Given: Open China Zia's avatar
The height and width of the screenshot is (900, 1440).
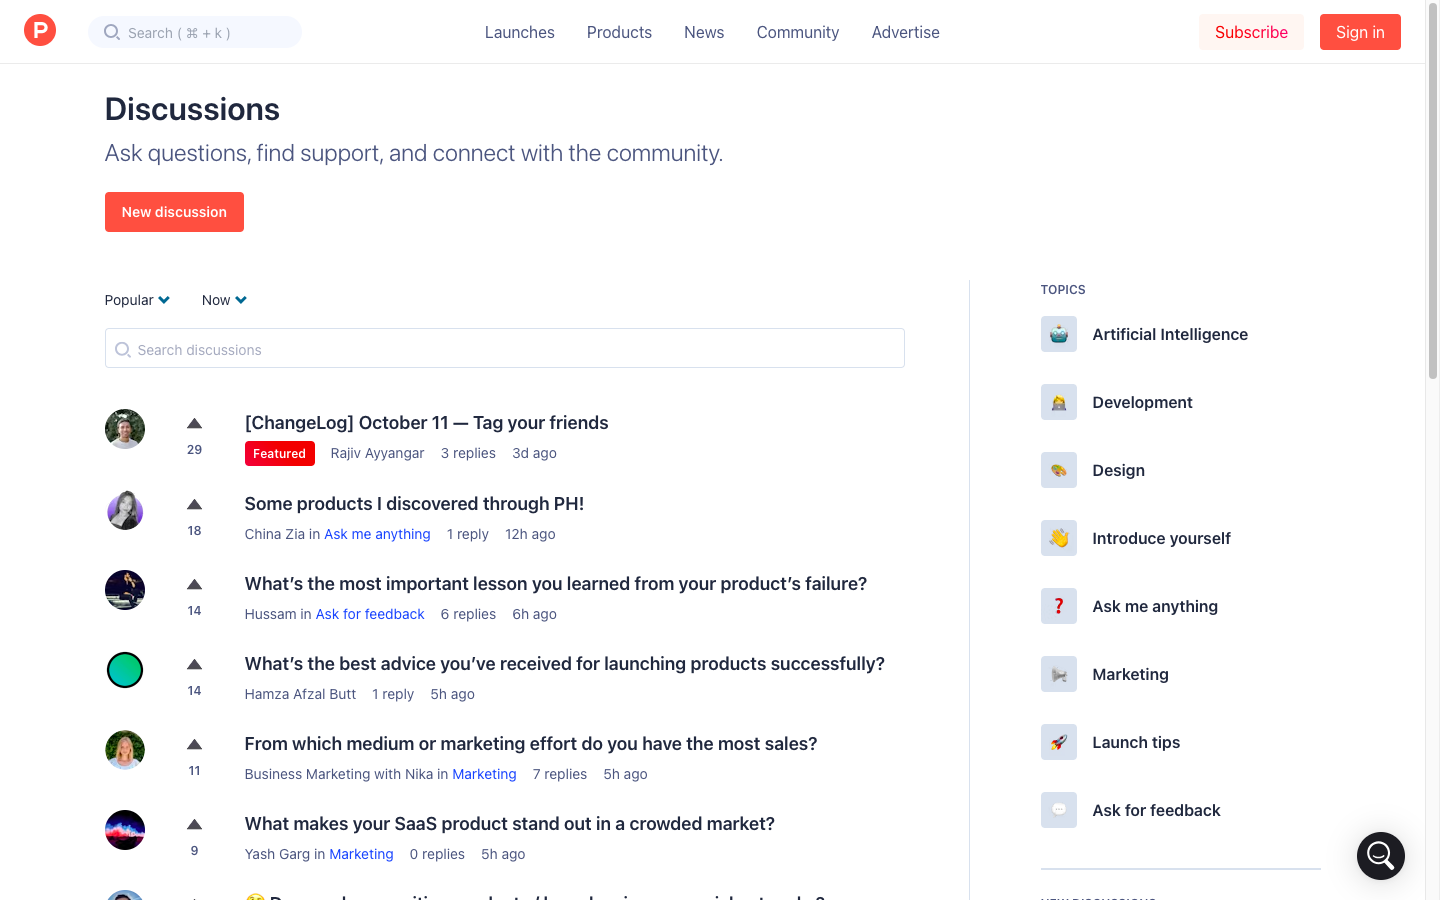Looking at the screenshot, I should (125, 510).
